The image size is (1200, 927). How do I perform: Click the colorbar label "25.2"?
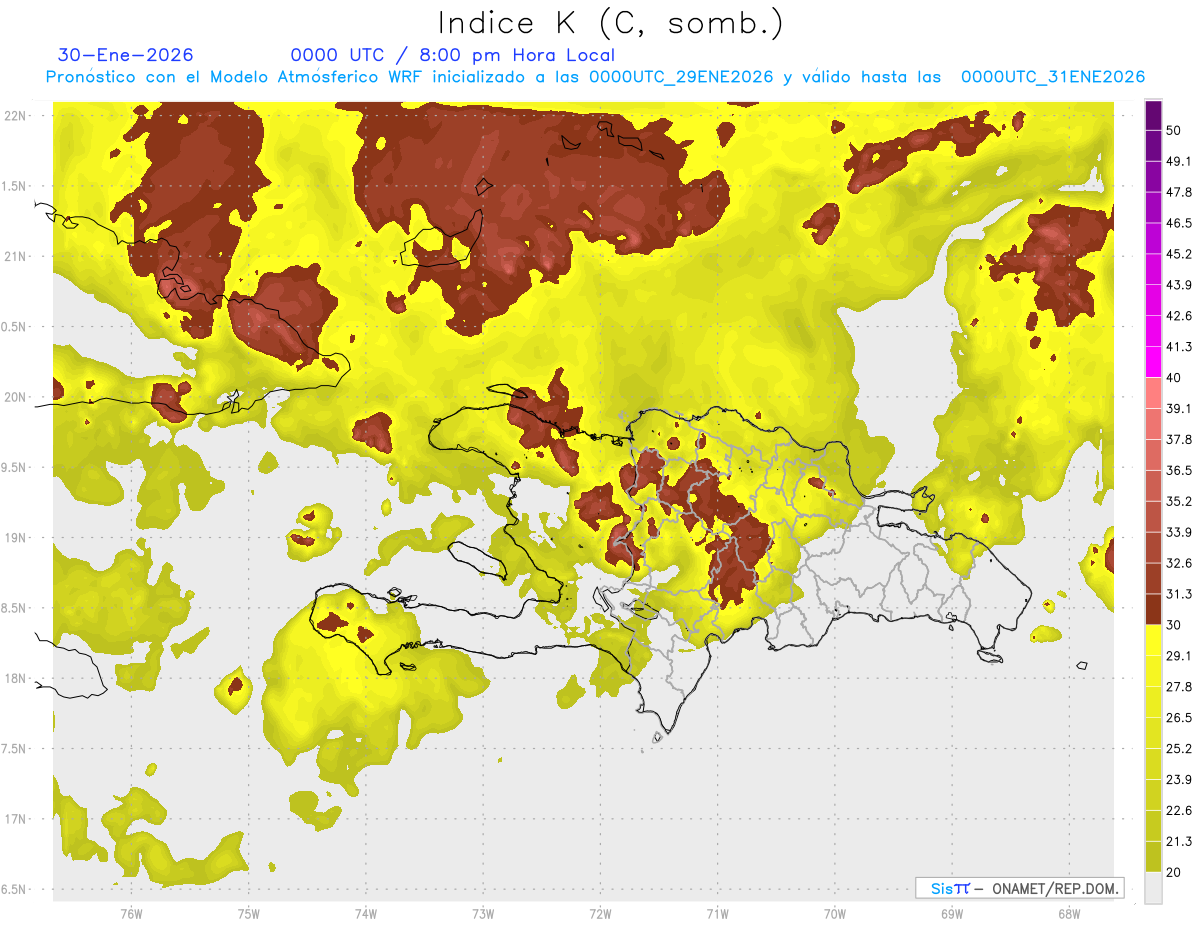pyautogui.click(x=1179, y=749)
